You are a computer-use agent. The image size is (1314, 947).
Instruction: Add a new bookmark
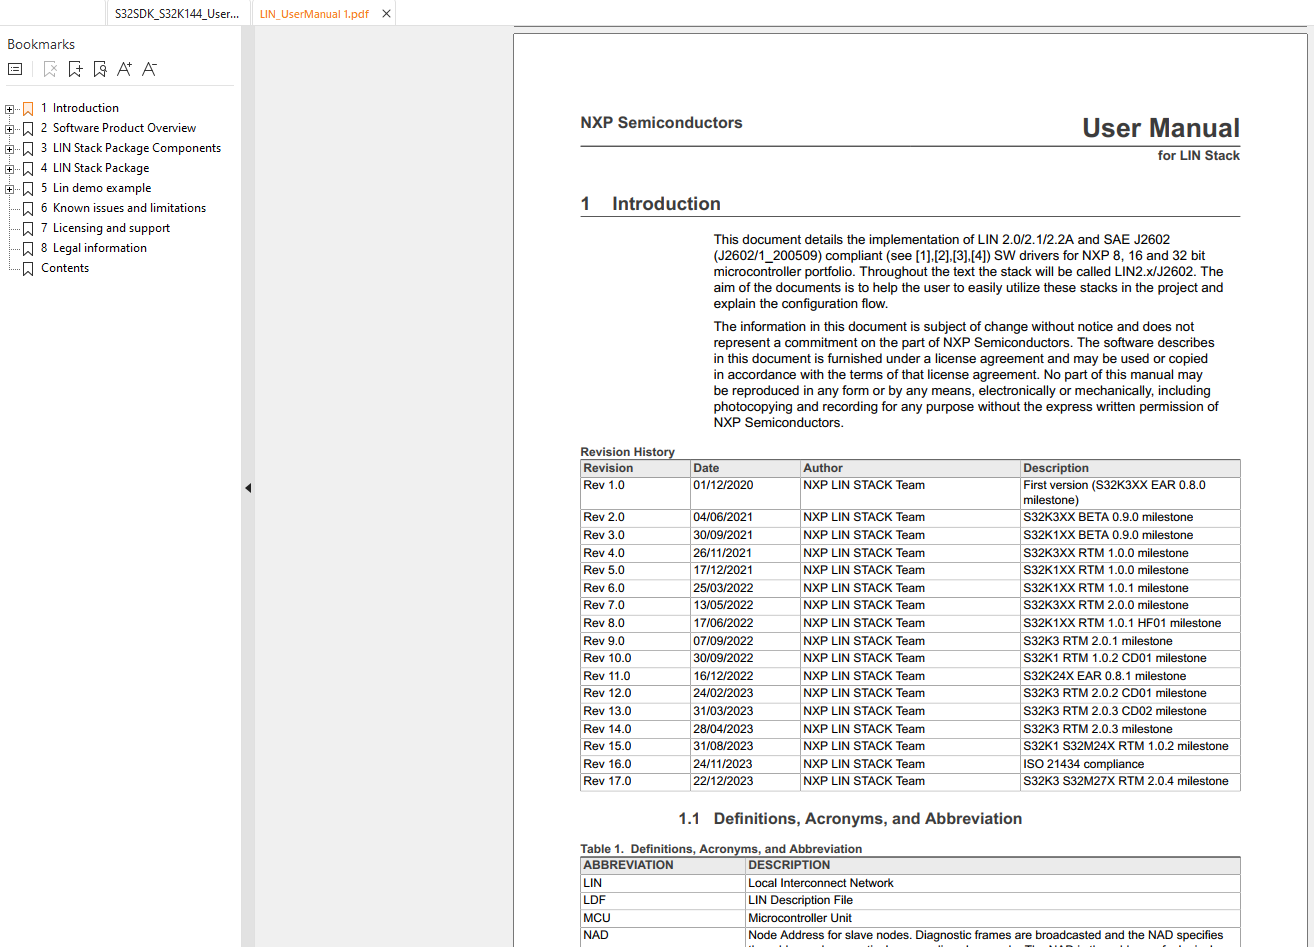75,68
